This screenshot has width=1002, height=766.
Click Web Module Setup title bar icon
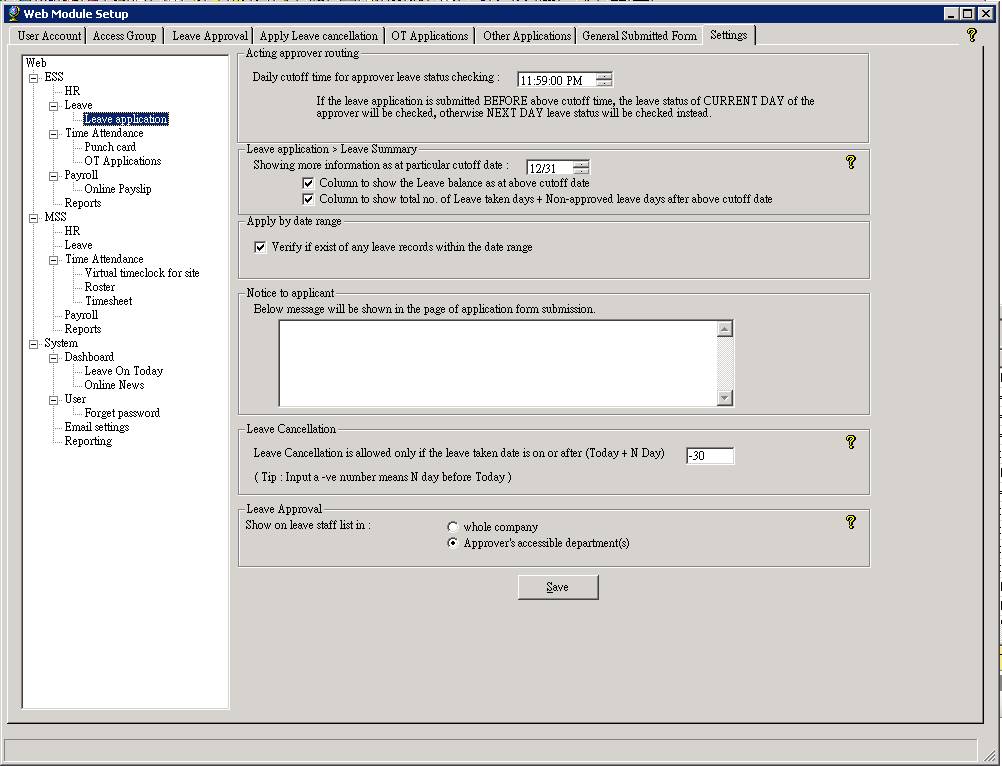13,14
